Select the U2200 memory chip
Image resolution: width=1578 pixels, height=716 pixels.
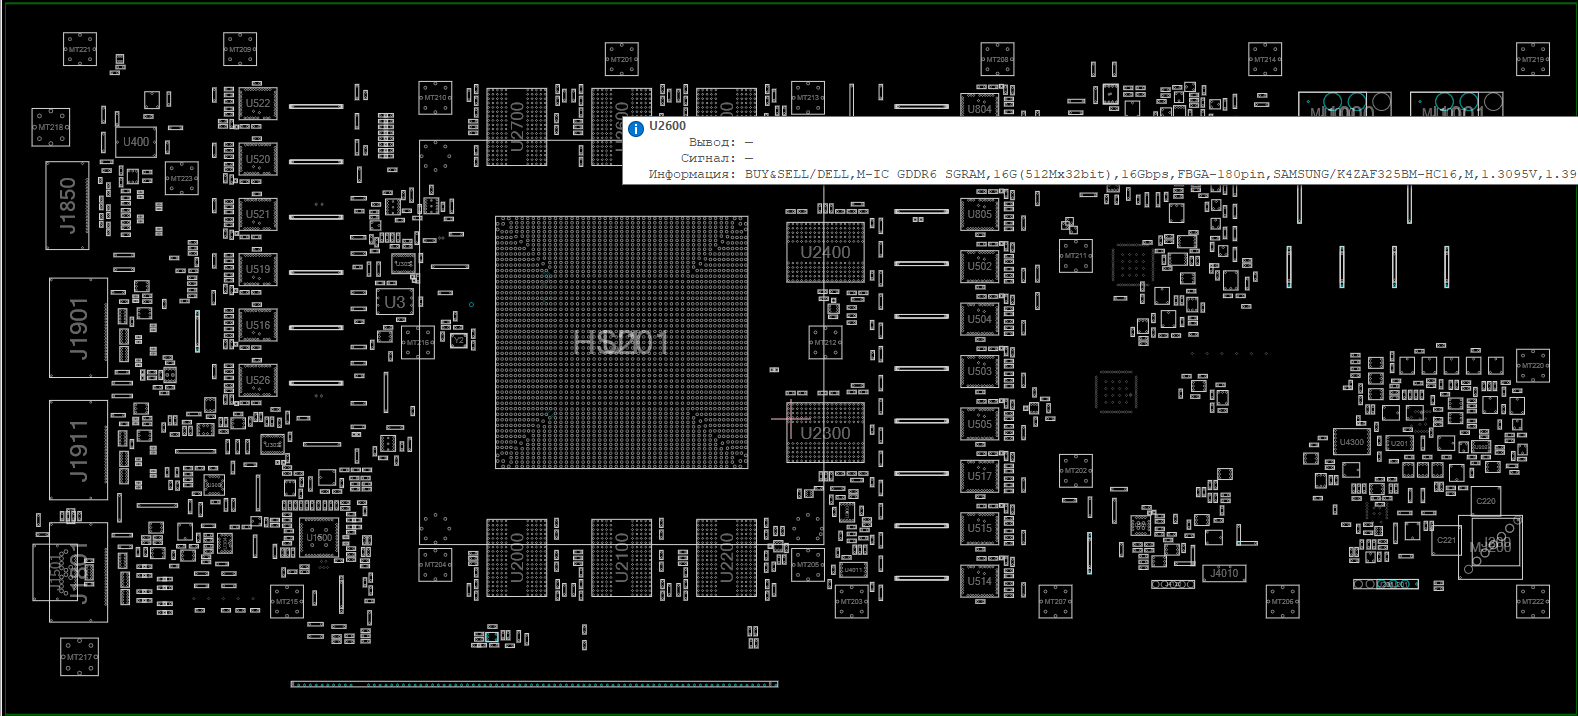726,558
